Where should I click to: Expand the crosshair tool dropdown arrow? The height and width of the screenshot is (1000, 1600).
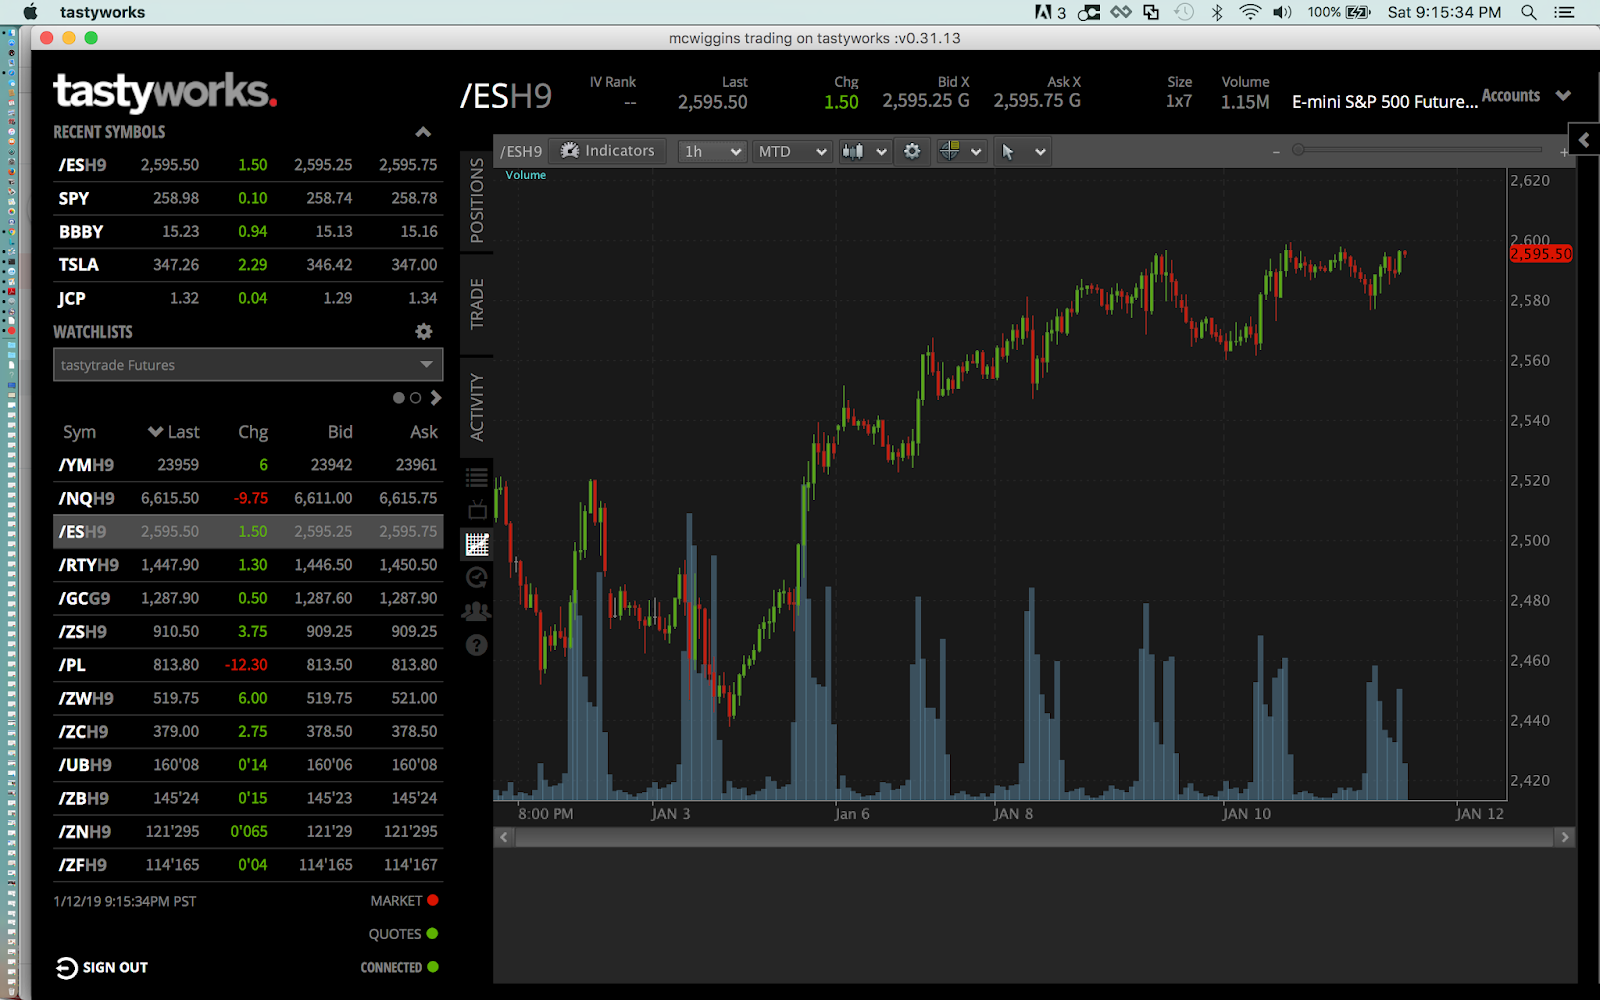click(x=976, y=152)
